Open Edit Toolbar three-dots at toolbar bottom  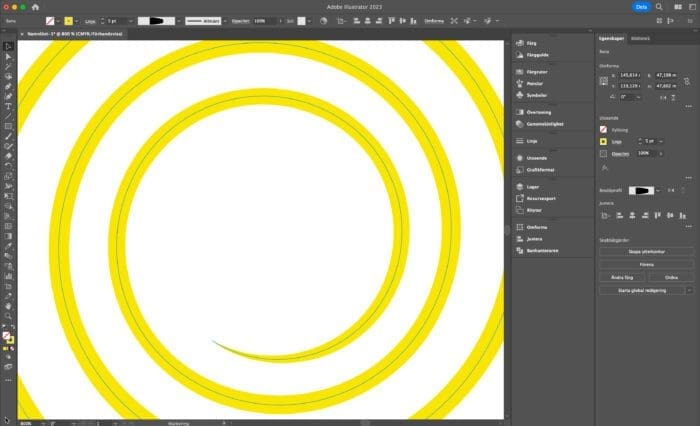pos(8,380)
